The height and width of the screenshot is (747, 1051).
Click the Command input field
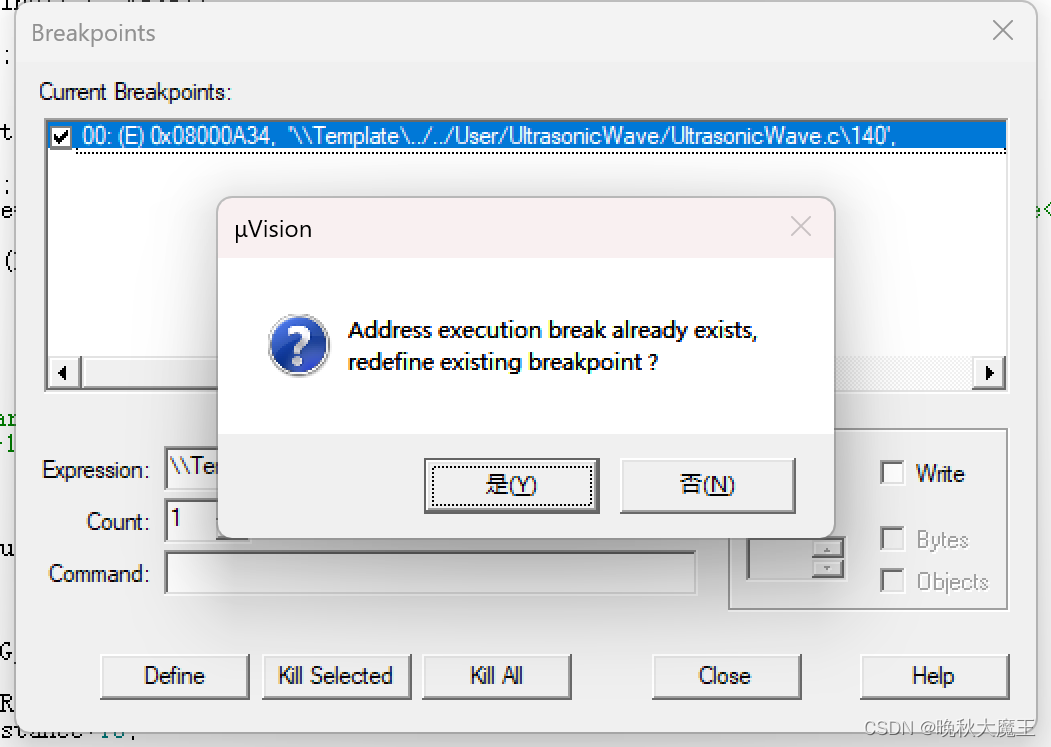(430, 573)
